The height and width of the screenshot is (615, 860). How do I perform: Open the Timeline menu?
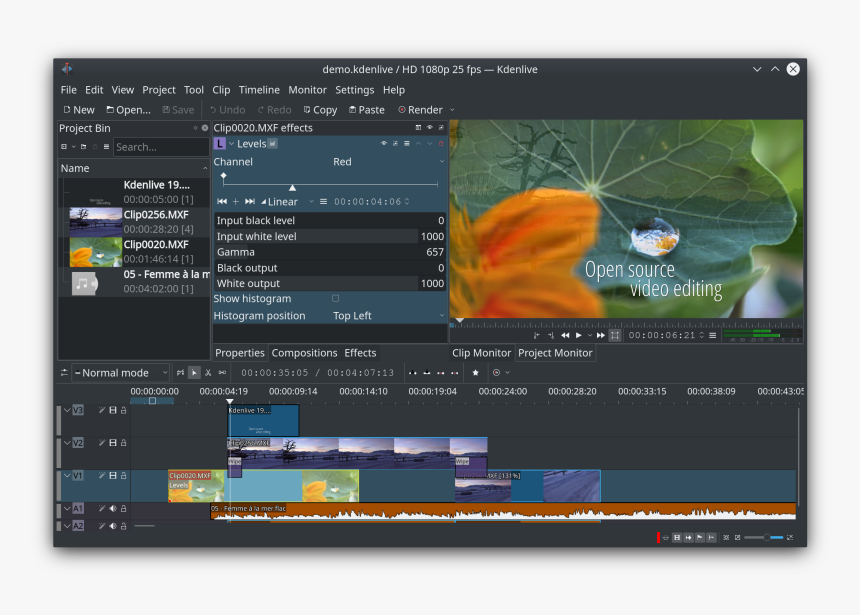tap(259, 90)
